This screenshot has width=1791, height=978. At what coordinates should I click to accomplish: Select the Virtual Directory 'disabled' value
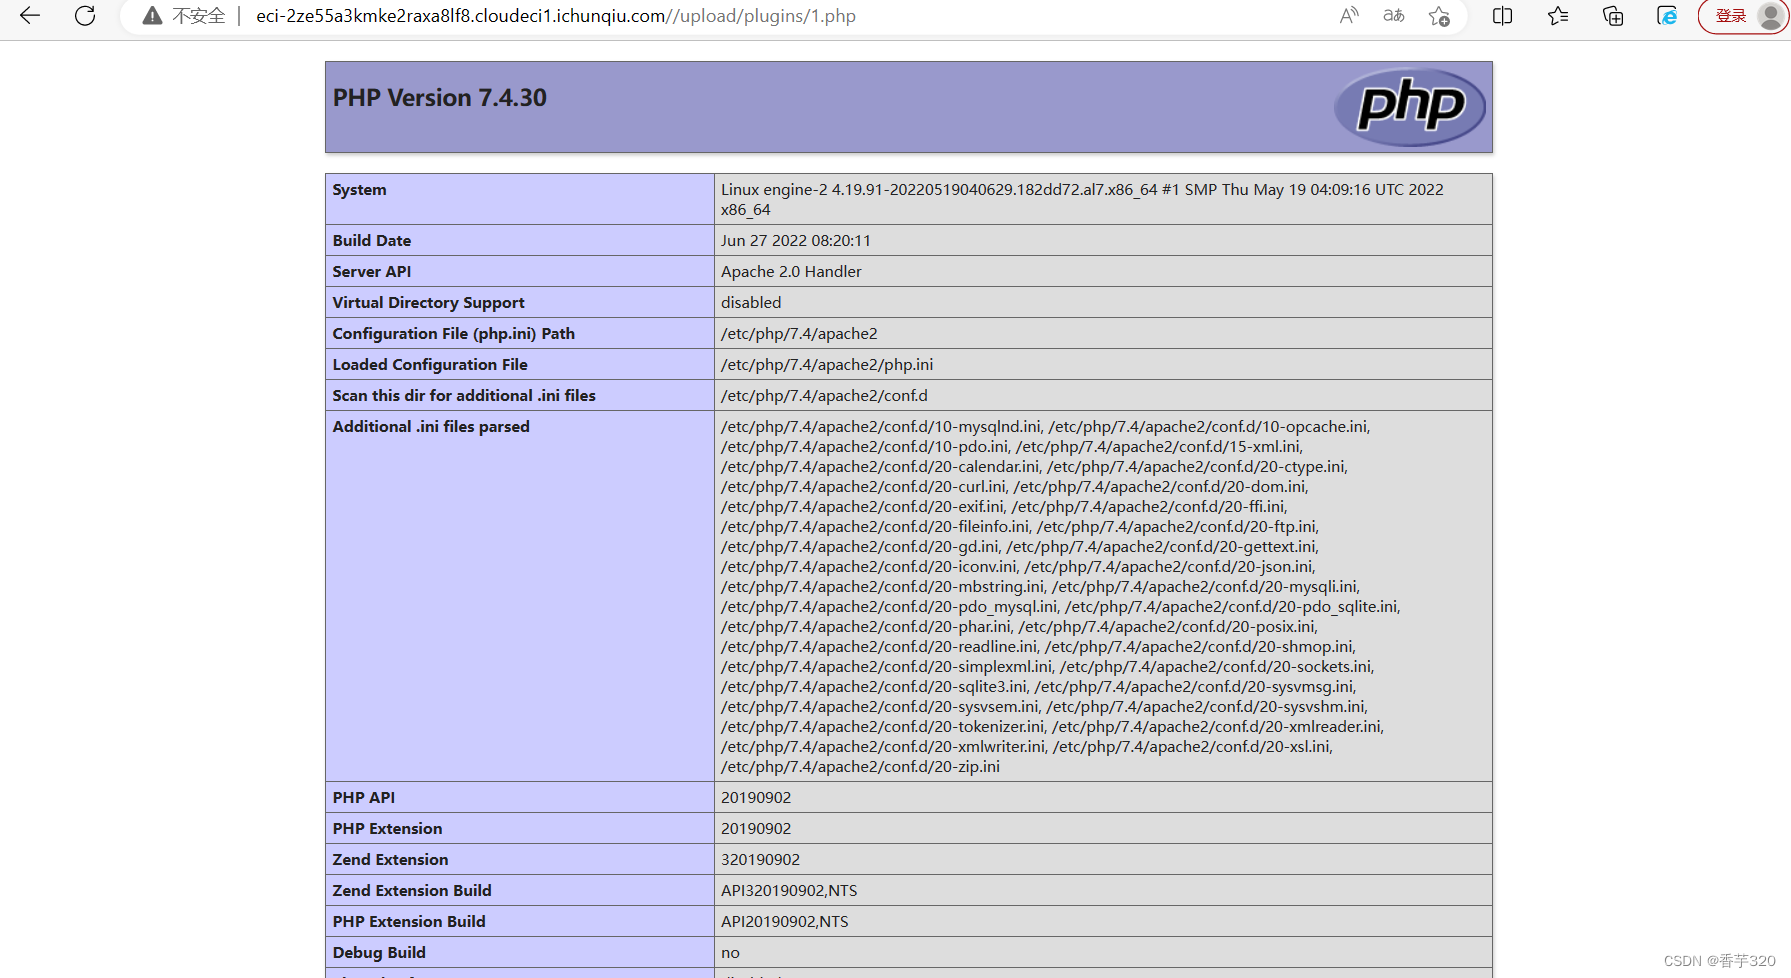tap(751, 303)
